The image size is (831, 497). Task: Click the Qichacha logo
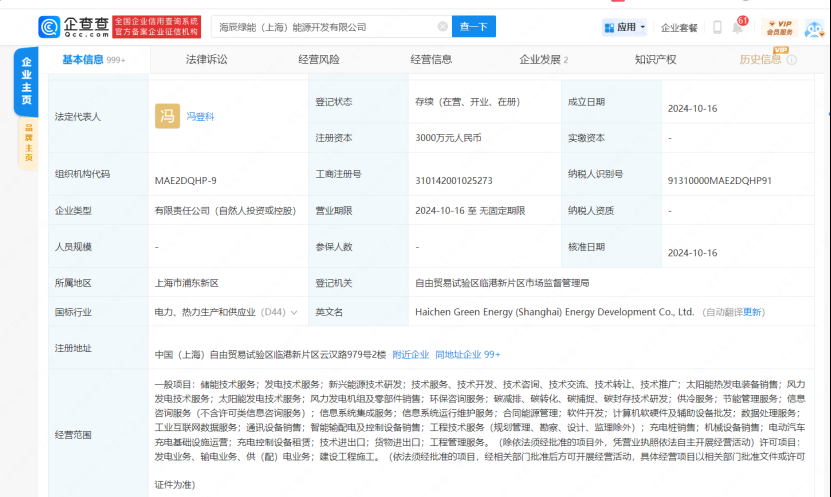pyautogui.click(x=72, y=26)
